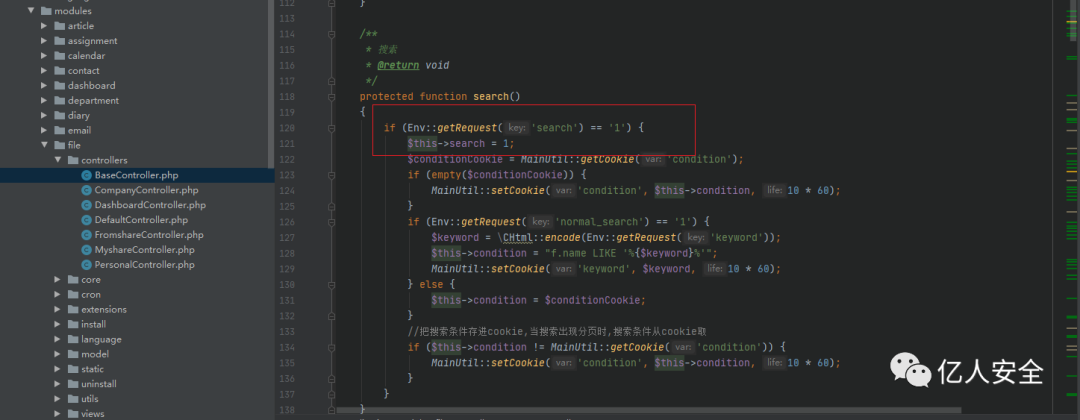Toggle the code fold marker at line 117
This screenshot has height=420, width=1080.
332,81
